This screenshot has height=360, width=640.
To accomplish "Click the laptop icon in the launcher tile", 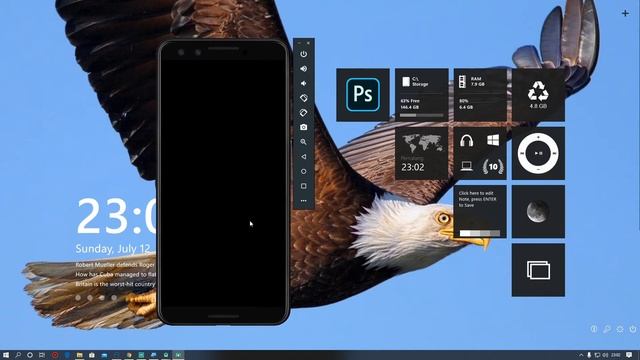I will [x=467, y=166].
